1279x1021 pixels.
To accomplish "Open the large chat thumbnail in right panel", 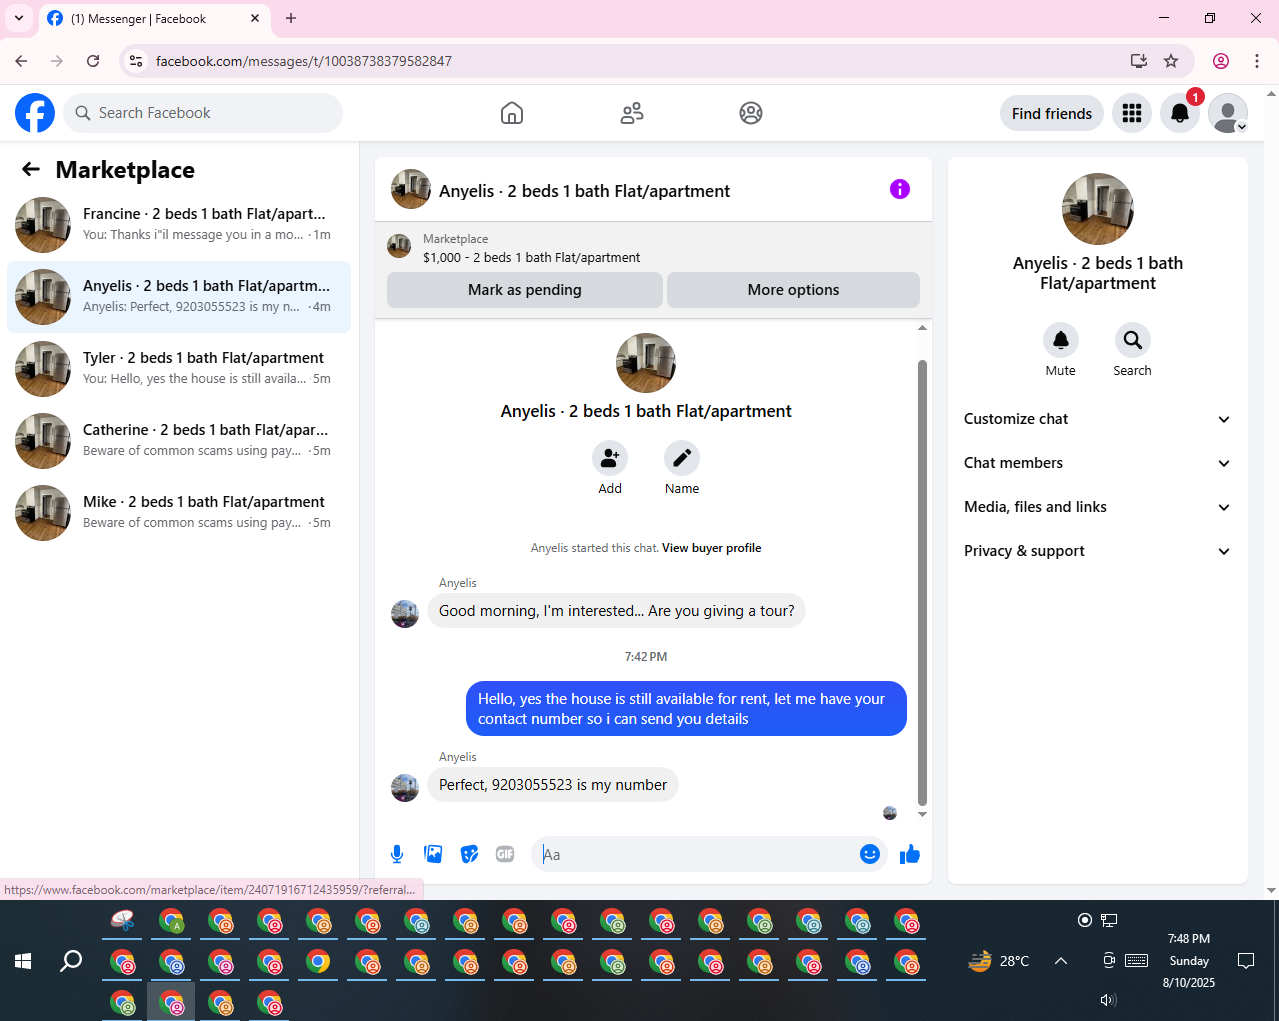I will pyautogui.click(x=1098, y=209).
